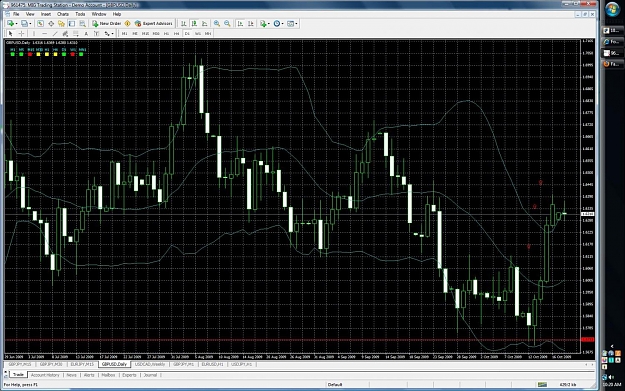Set timeframe to M5 in toolbar
Viewport: 625px width, 391px height.
(135, 33)
